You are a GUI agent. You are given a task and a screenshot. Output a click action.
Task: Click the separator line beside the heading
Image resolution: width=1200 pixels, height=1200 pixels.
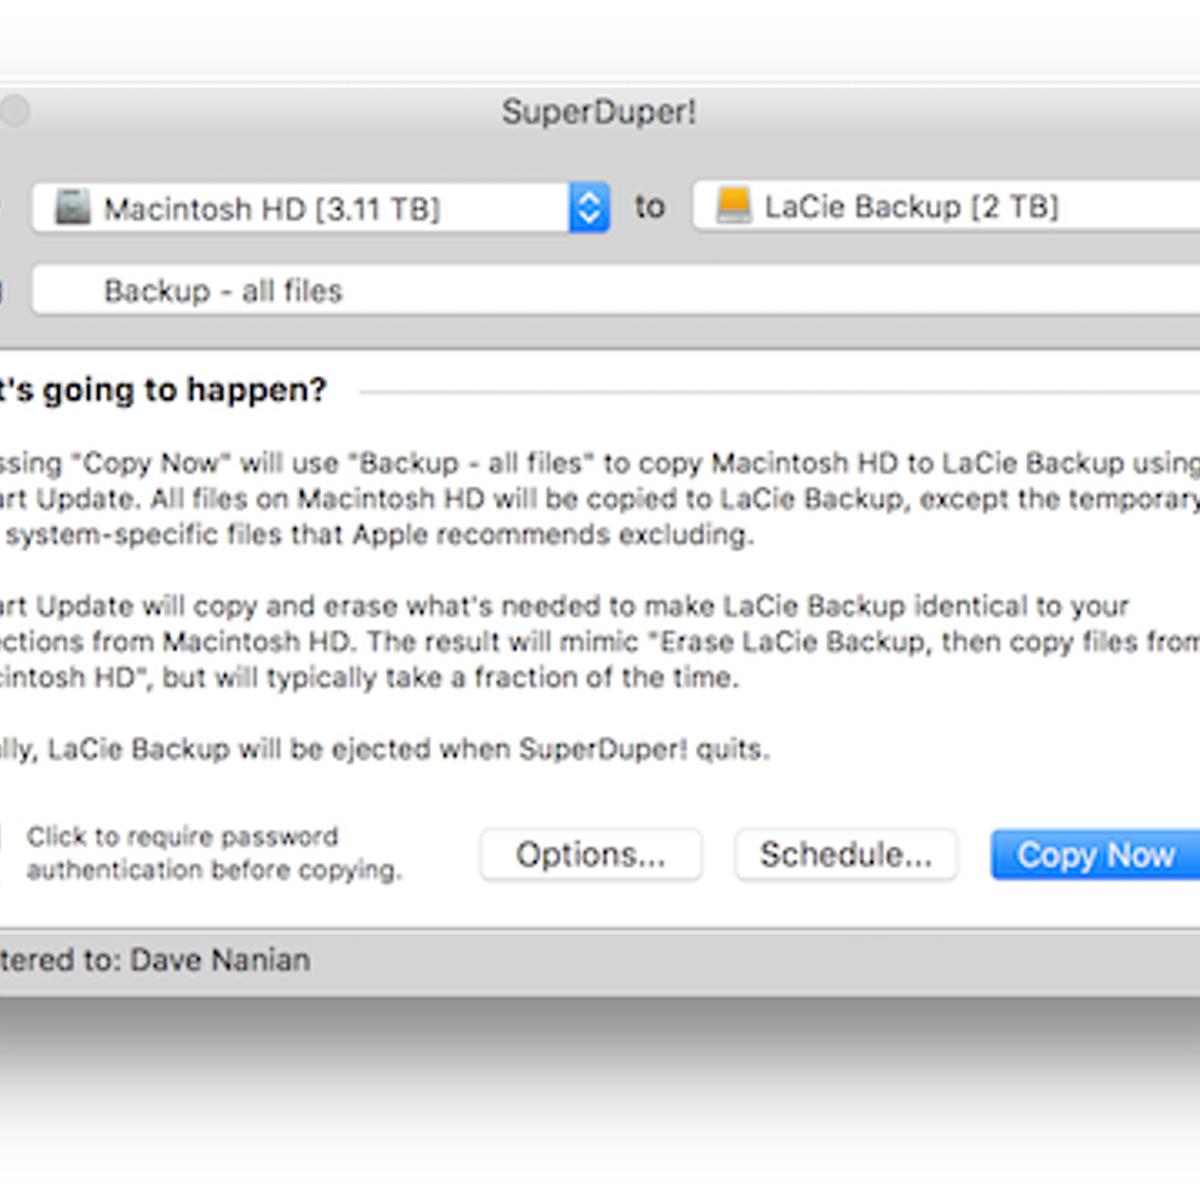pos(780,392)
